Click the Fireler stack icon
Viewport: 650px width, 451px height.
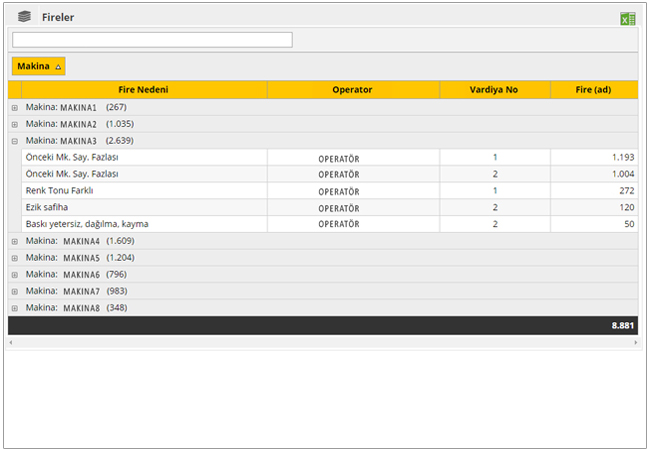tap(24, 17)
